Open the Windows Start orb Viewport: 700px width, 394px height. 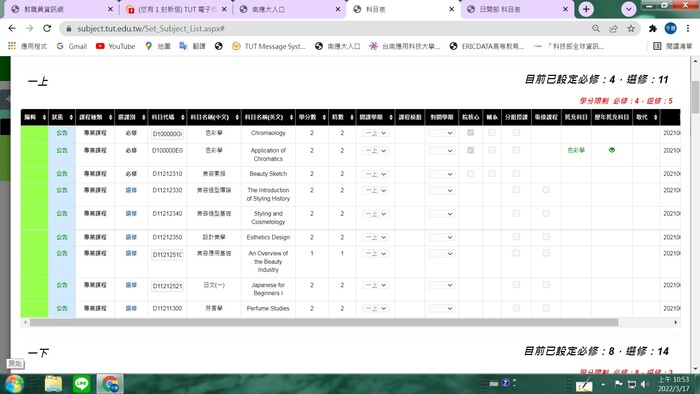tap(14, 384)
